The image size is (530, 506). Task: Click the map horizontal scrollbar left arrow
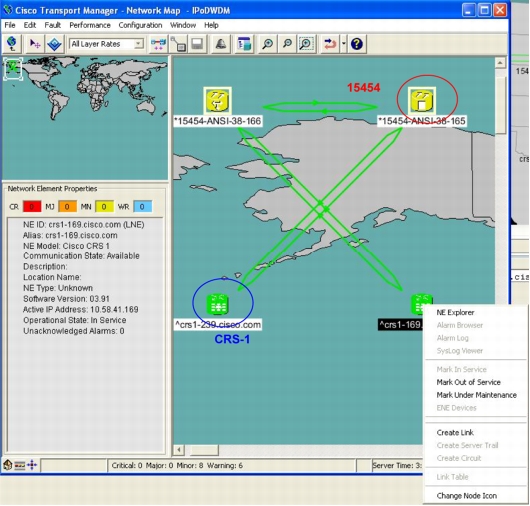tap(179, 450)
